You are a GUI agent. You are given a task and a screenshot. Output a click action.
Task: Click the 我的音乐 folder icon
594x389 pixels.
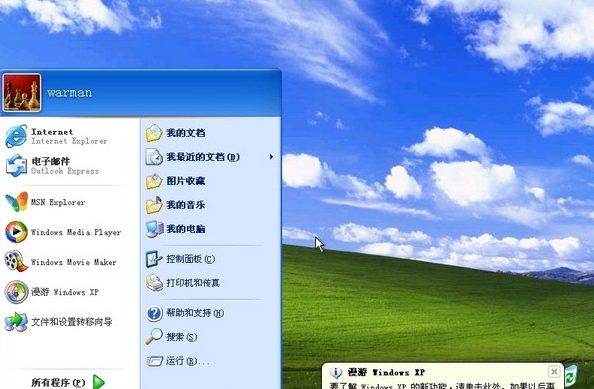point(154,205)
